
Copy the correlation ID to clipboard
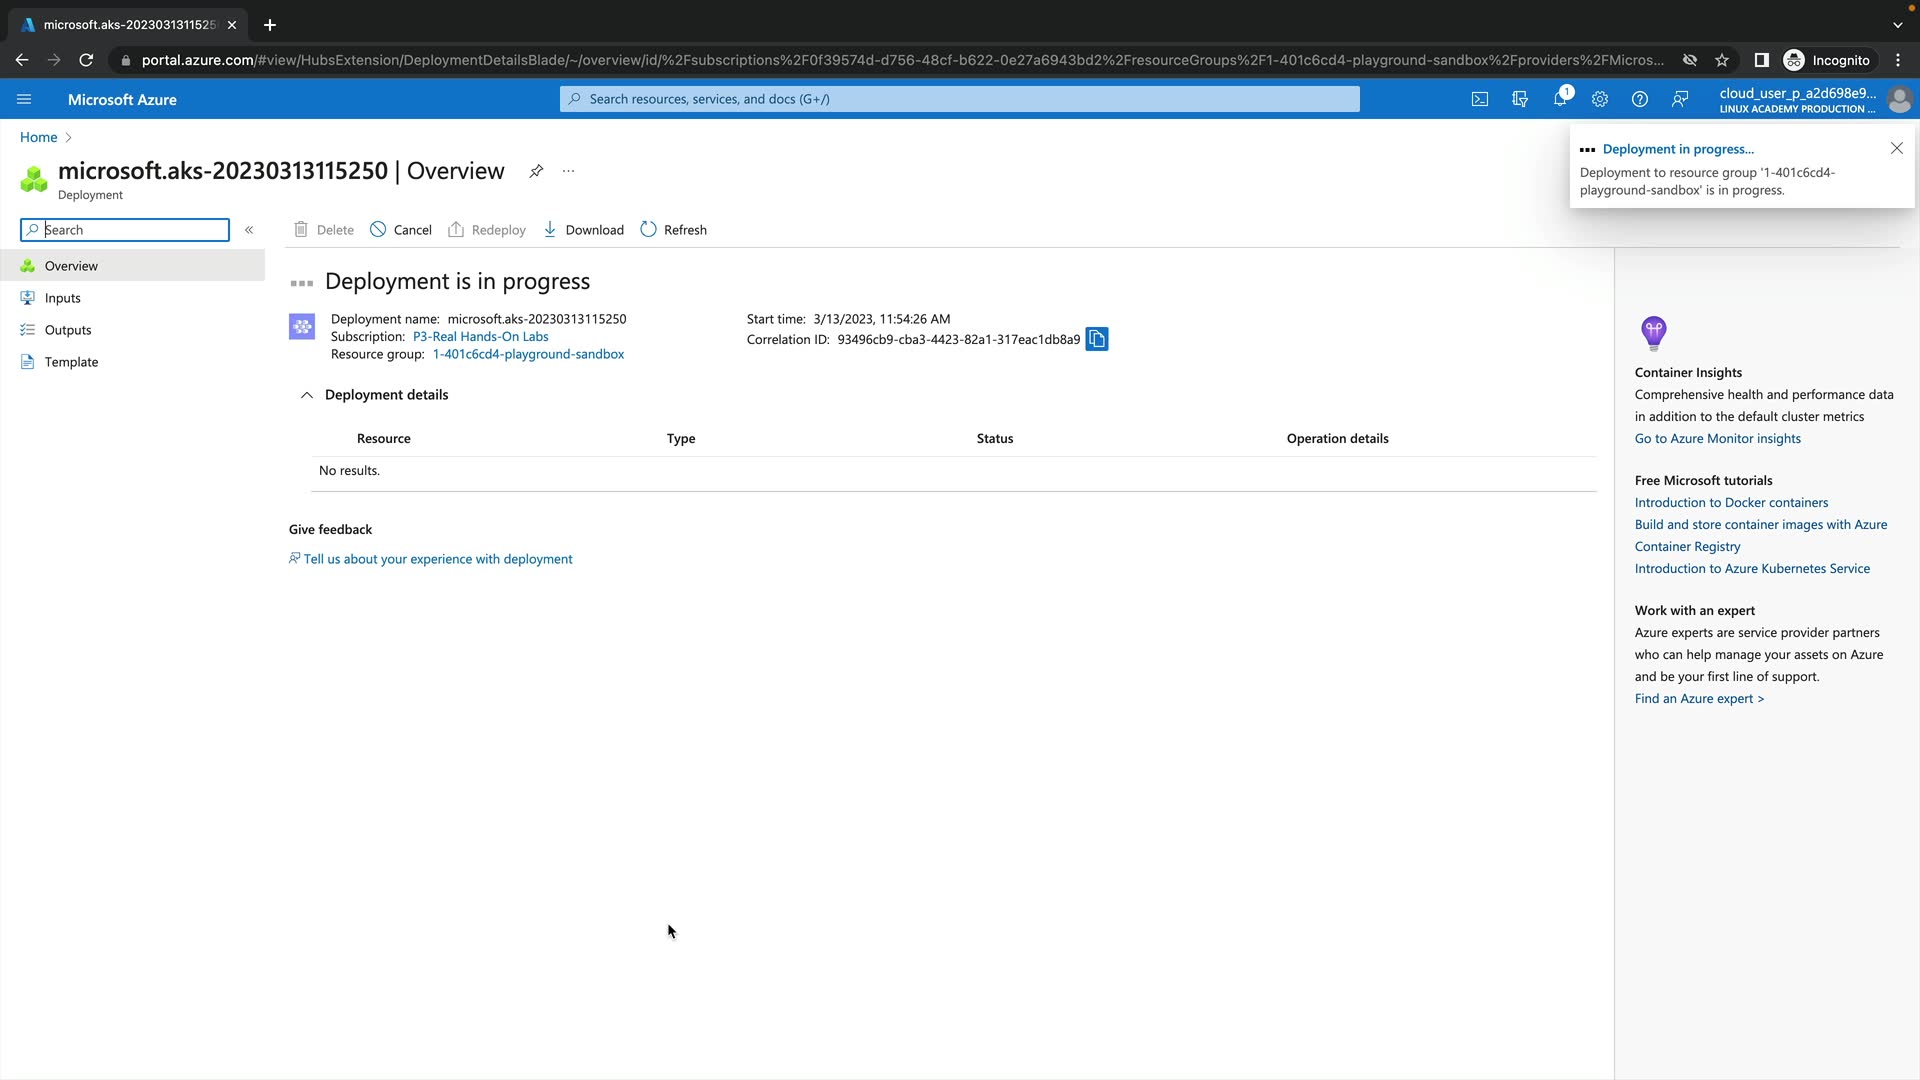[x=1097, y=339]
